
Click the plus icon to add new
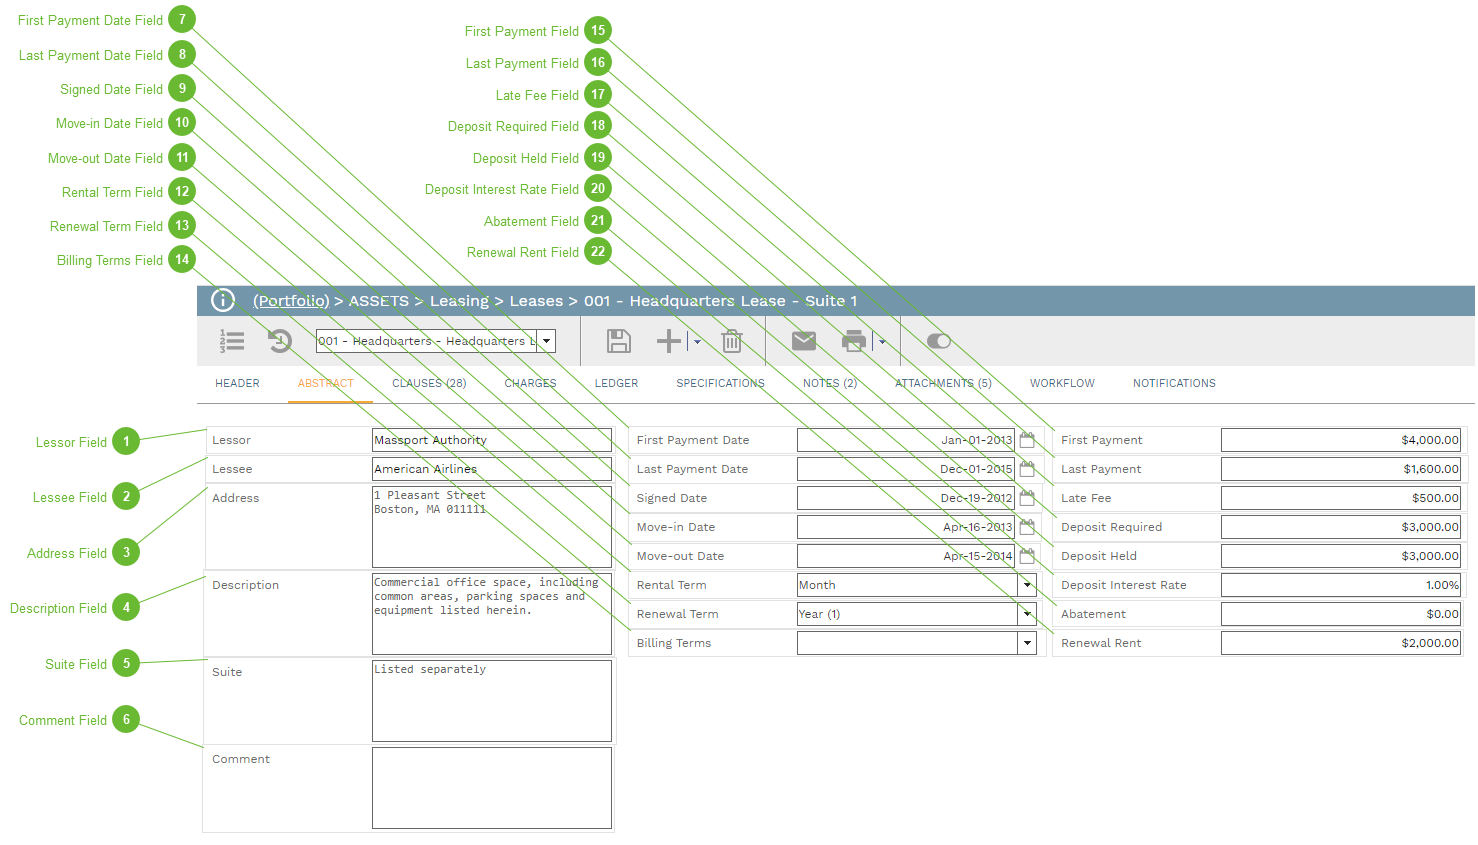[668, 341]
